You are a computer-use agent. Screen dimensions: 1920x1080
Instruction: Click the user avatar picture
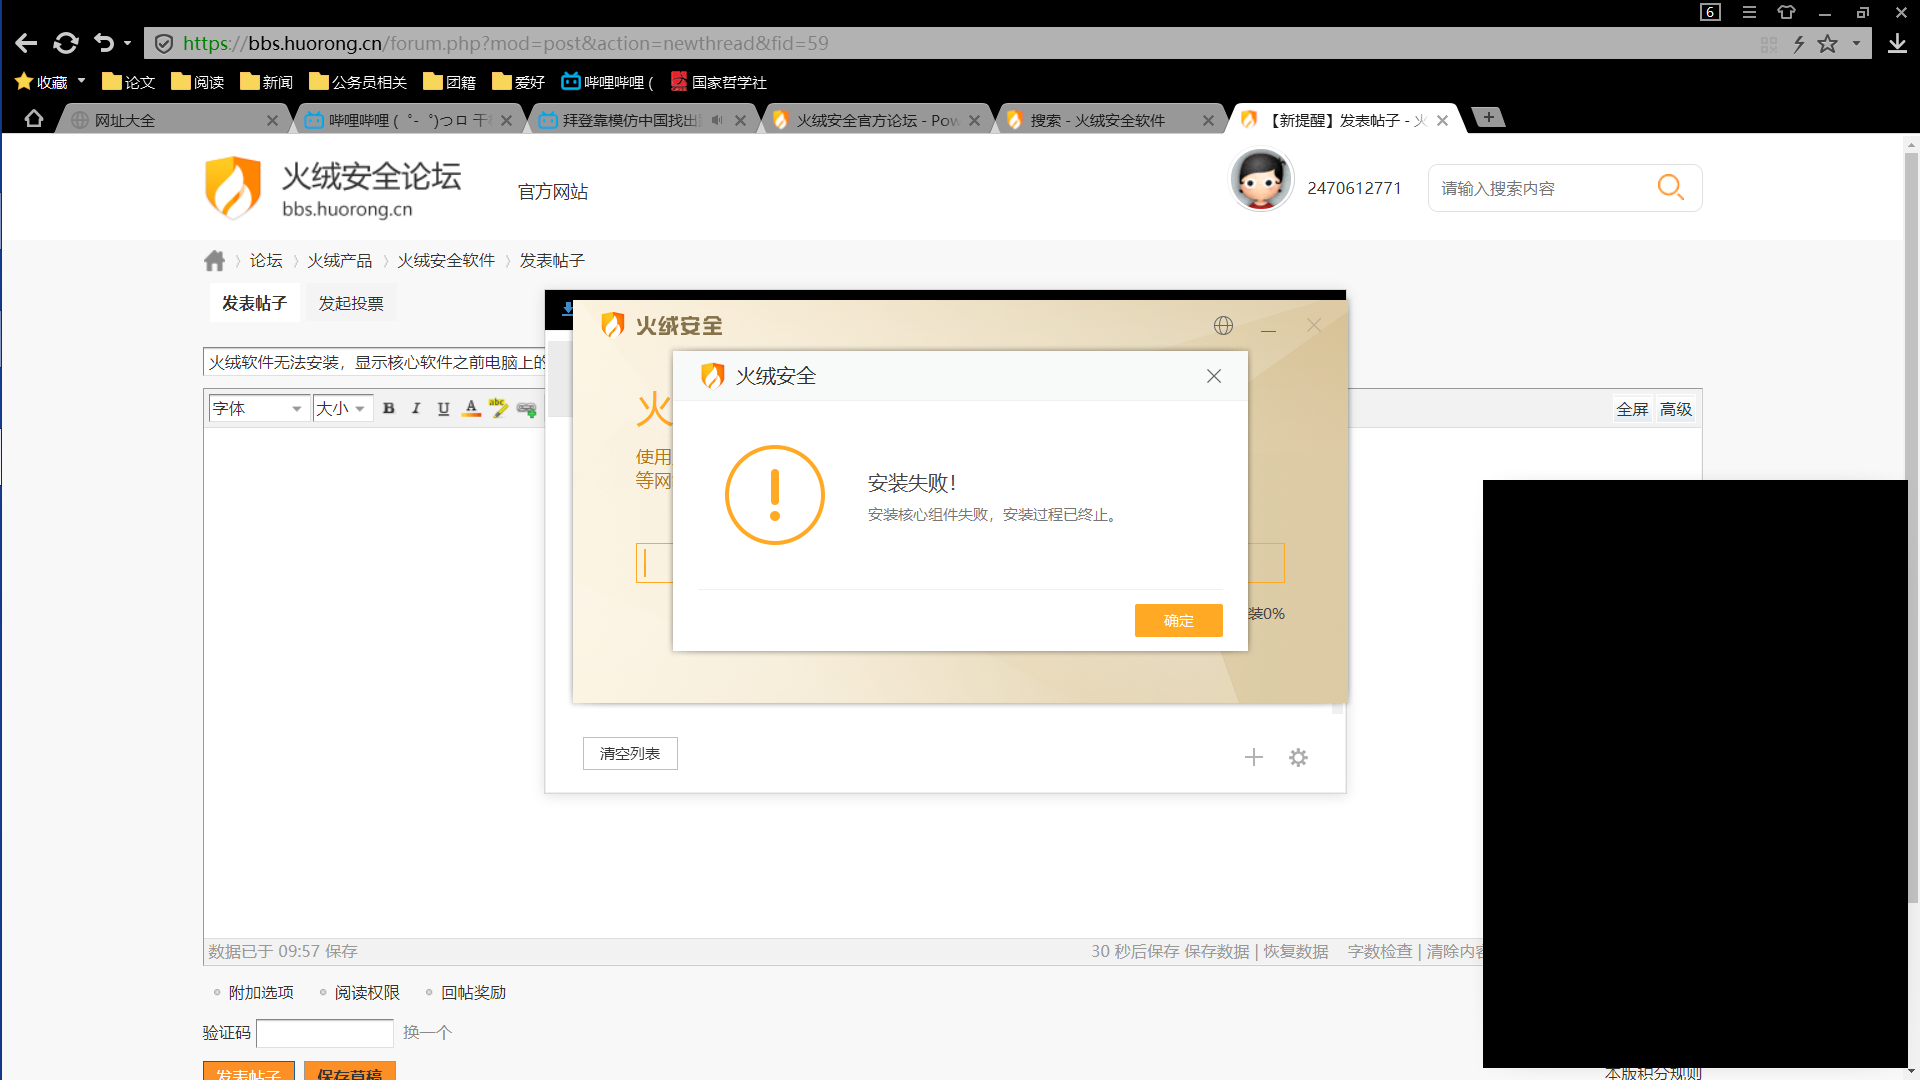pos(1260,180)
